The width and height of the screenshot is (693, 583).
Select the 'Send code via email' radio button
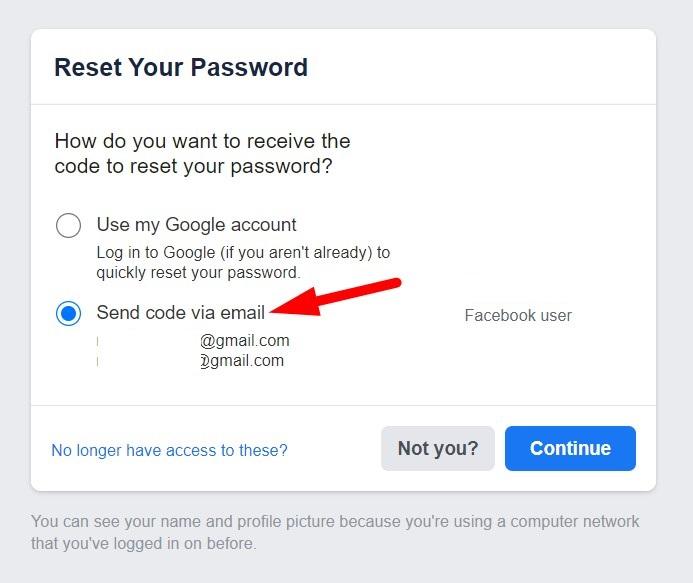pos(68,314)
